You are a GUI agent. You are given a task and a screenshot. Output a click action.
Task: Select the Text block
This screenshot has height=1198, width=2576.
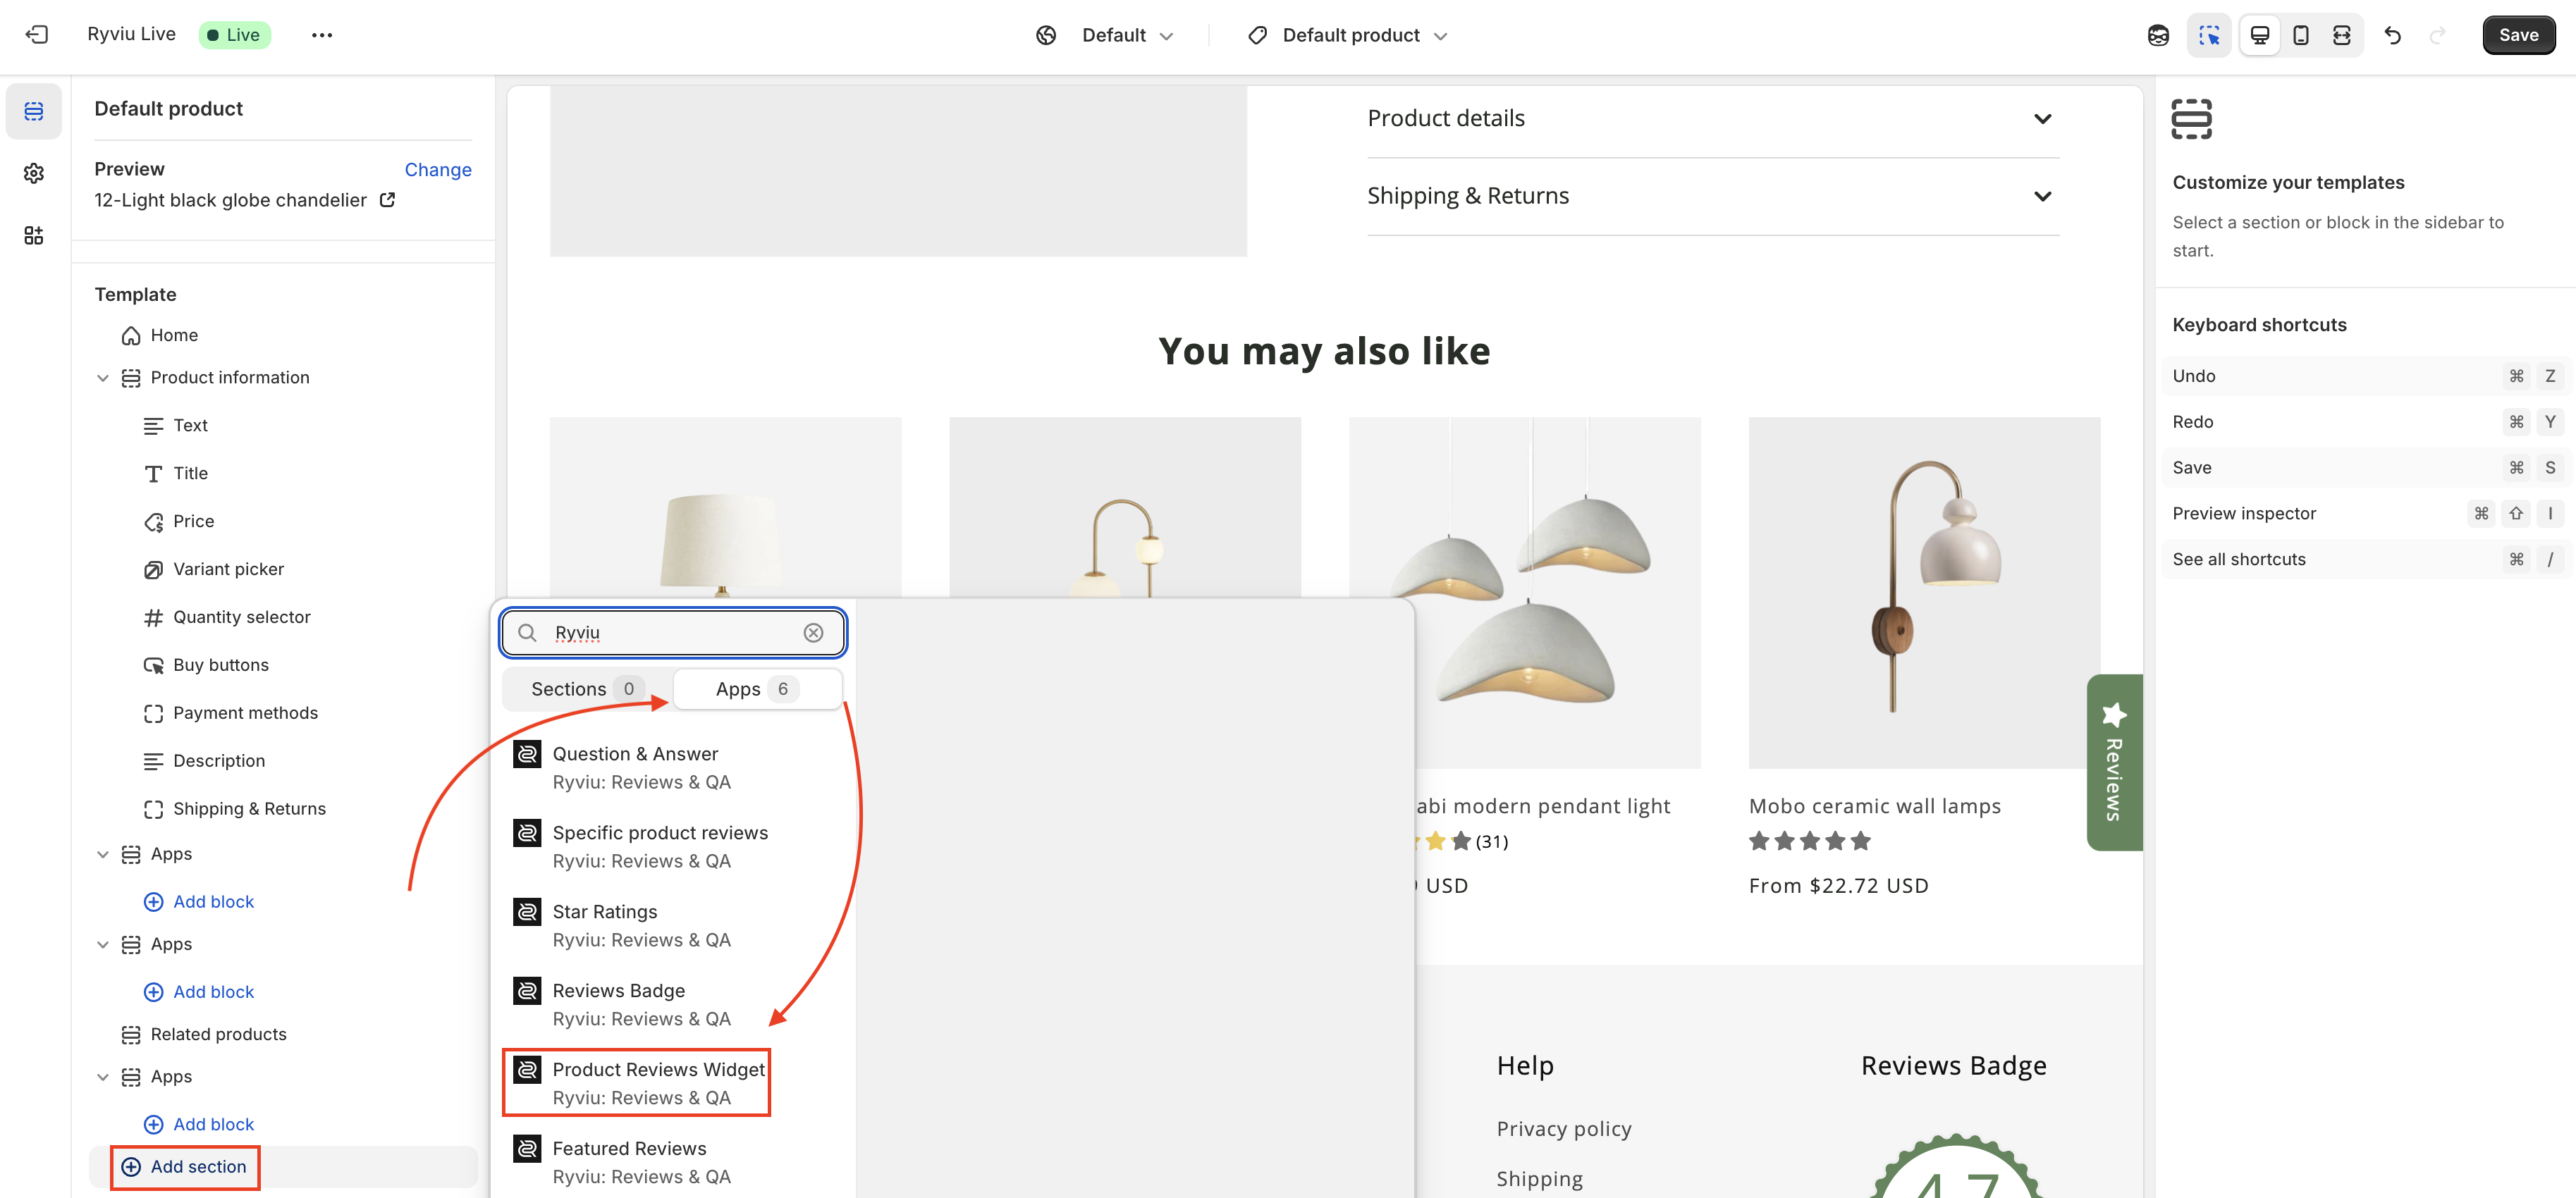190,426
